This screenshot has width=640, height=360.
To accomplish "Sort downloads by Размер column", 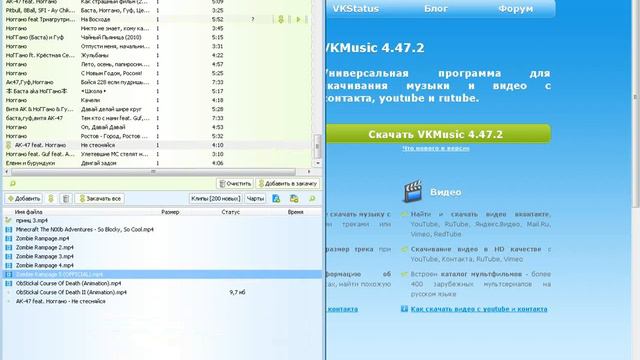I will (170, 212).
